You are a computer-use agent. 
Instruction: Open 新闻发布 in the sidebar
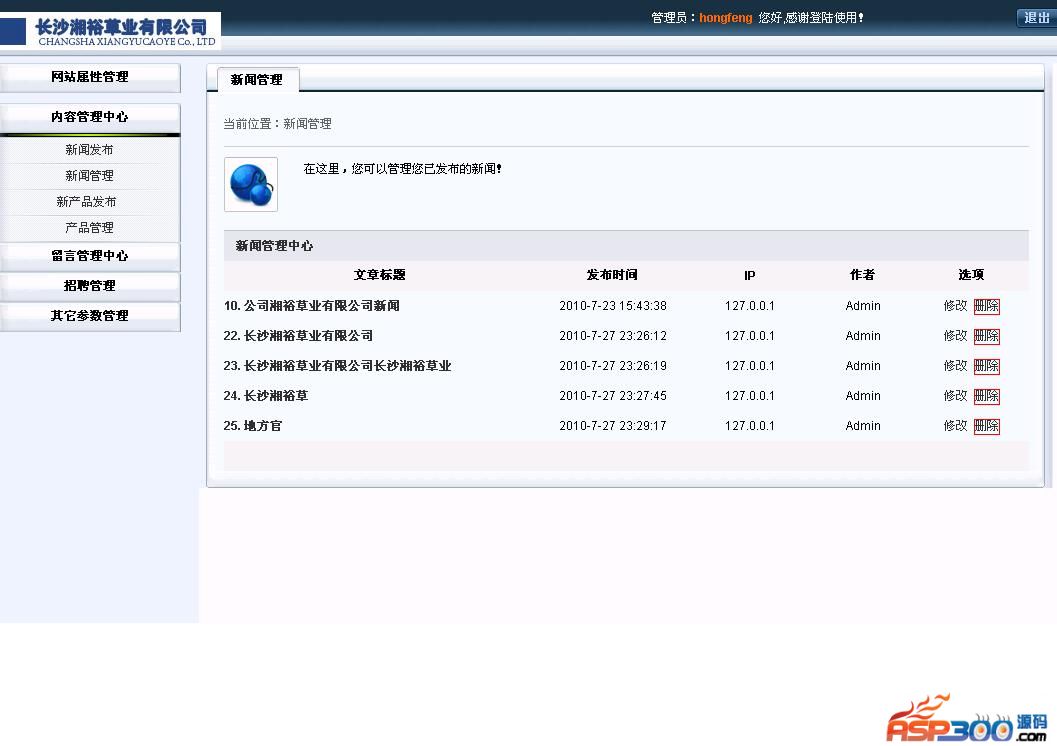click(x=90, y=150)
